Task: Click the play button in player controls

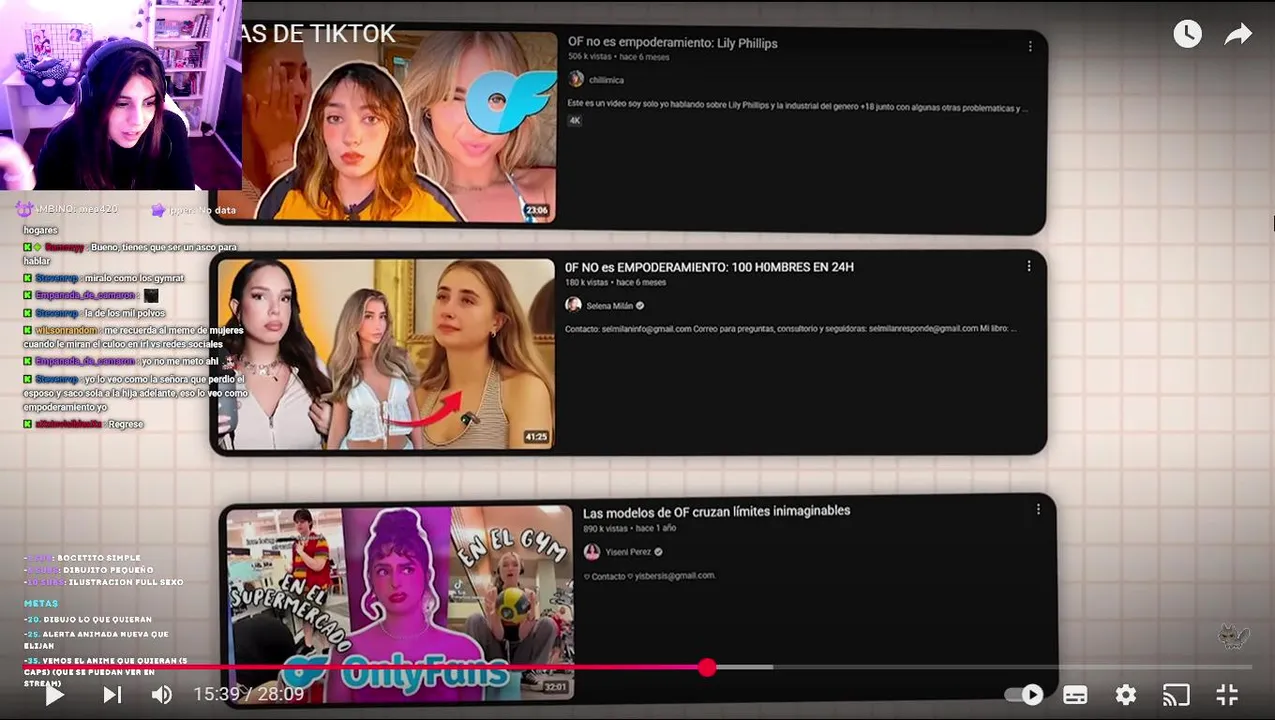Action: 54,694
